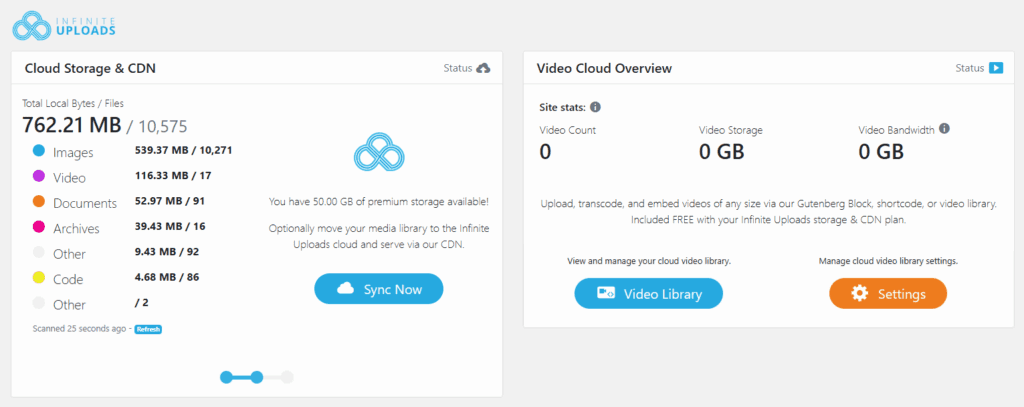Click the 4.68 MB / 86 value

click(167, 277)
